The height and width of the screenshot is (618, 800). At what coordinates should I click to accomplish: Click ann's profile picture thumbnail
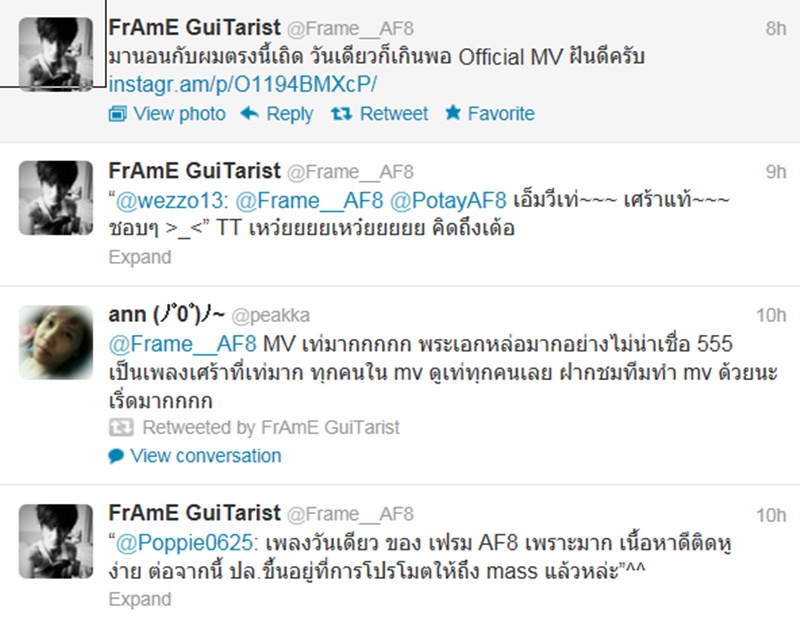pyautogui.click(x=56, y=342)
